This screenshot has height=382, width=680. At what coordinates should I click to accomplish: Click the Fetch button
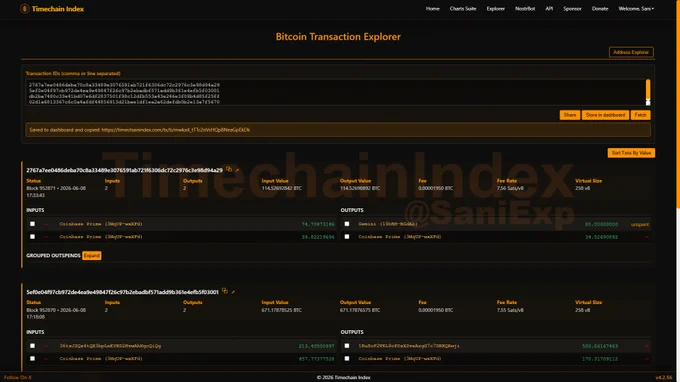(641, 115)
